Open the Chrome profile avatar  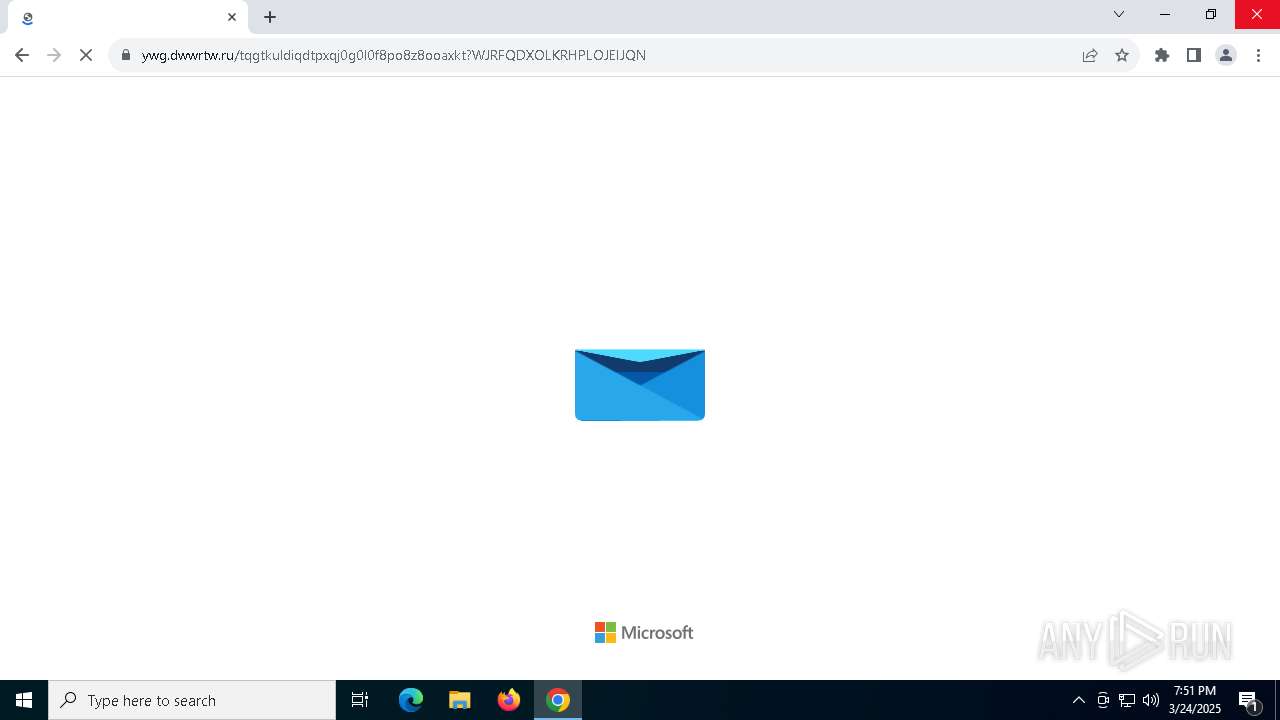[1226, 55]
